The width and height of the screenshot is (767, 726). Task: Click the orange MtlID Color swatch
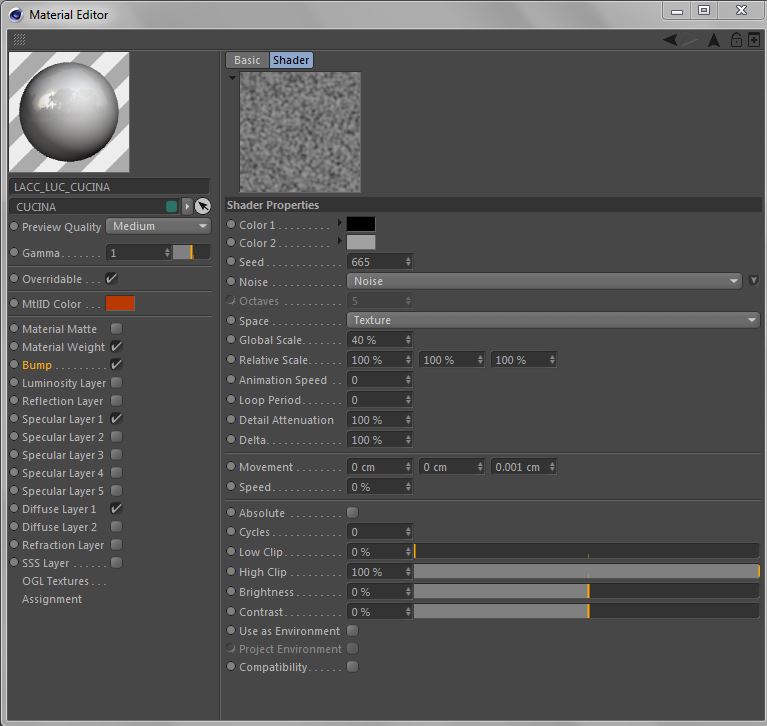pos(120,304)
